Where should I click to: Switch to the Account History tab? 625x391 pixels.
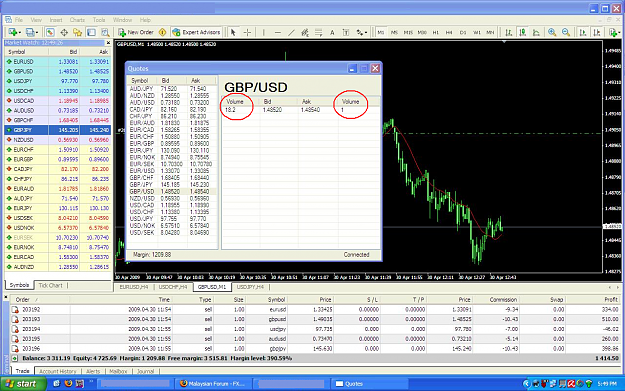coord(57,371)
